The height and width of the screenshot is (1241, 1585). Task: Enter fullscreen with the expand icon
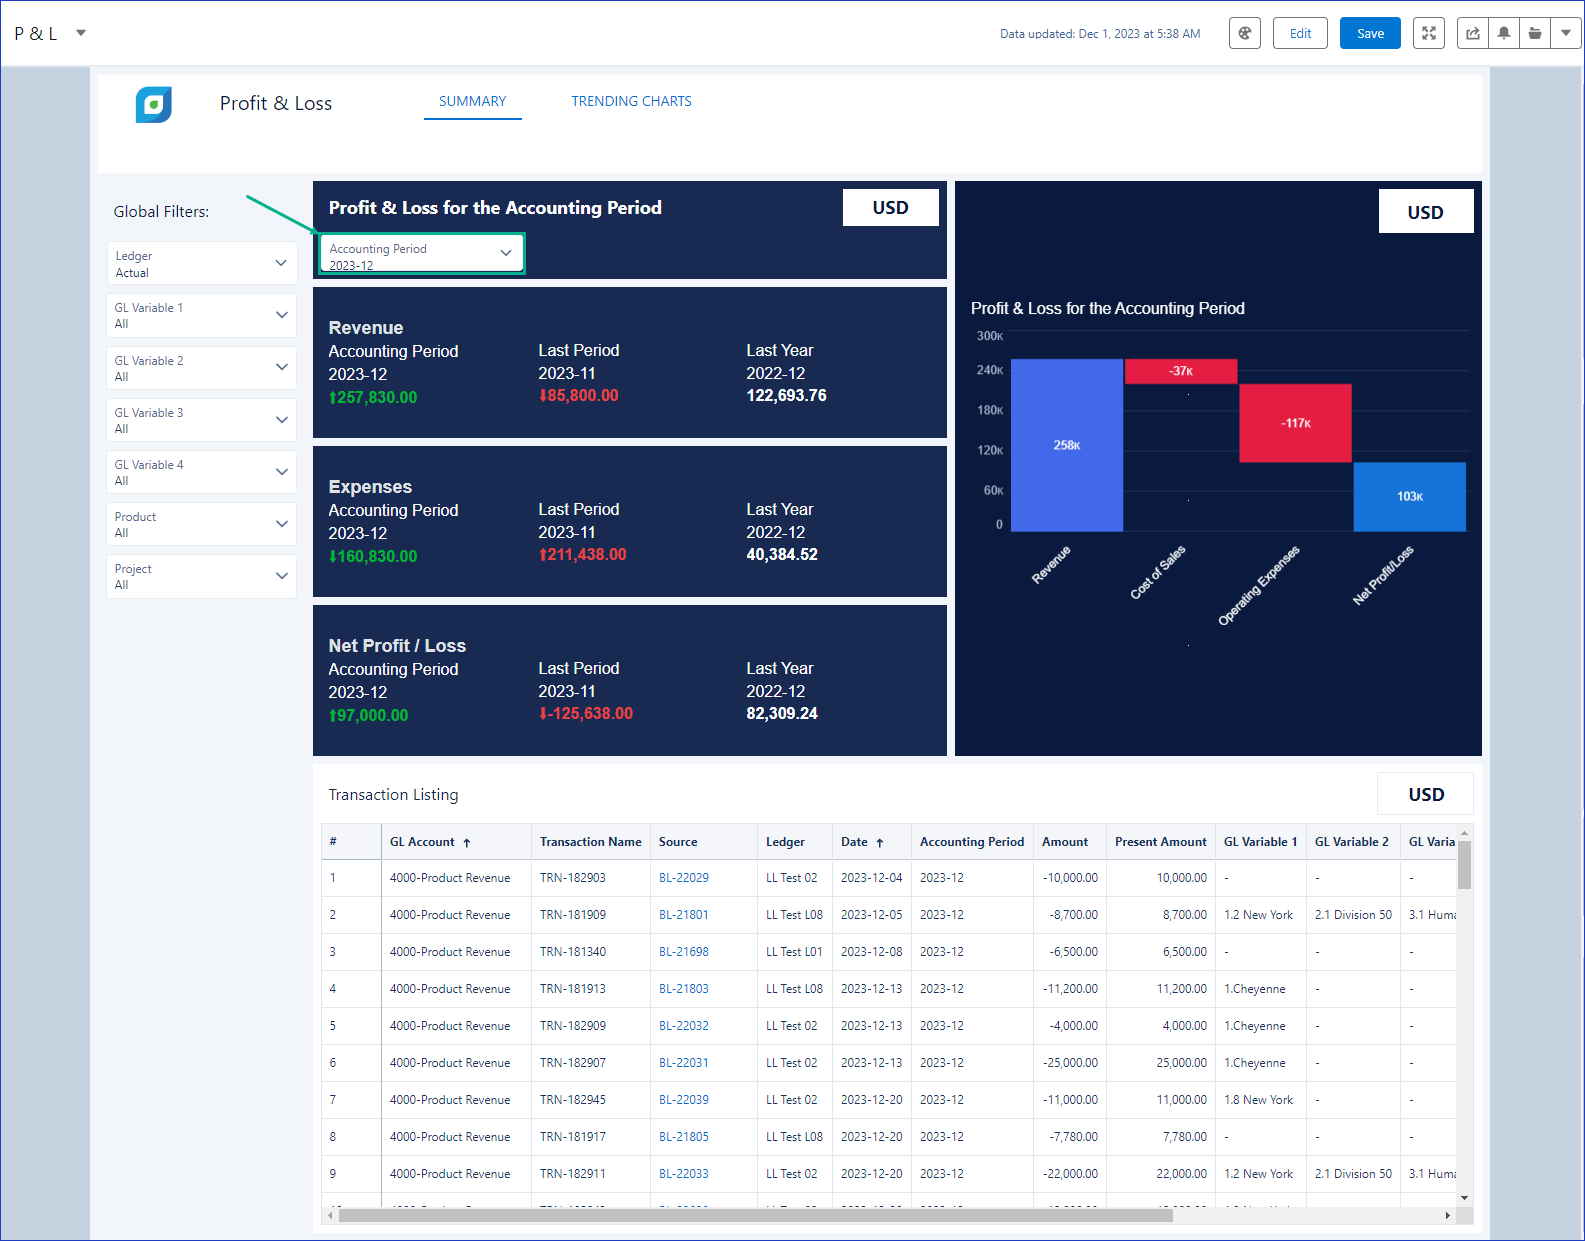coord(1429,33)
